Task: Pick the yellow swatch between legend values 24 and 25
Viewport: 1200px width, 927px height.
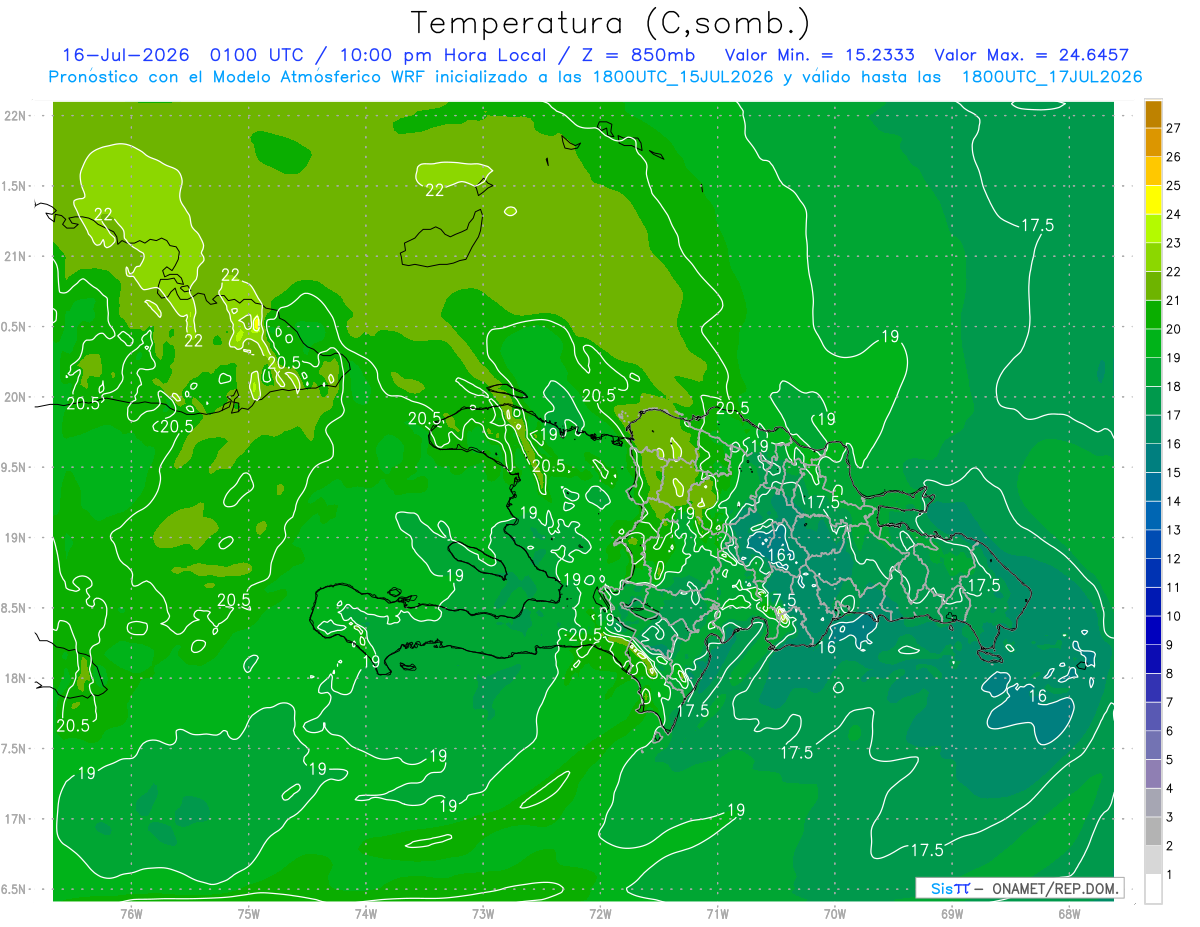Action: (1154, 200)
